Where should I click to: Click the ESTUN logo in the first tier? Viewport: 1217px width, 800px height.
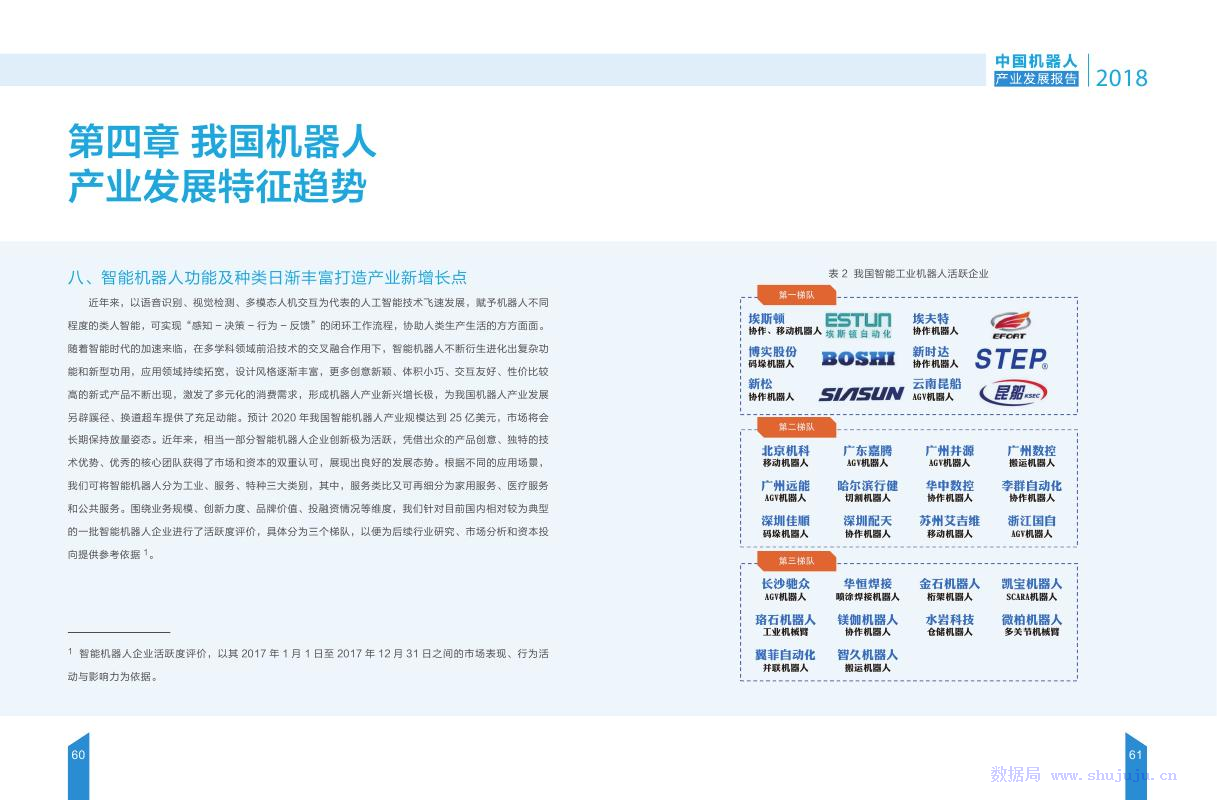coord(858,325)
